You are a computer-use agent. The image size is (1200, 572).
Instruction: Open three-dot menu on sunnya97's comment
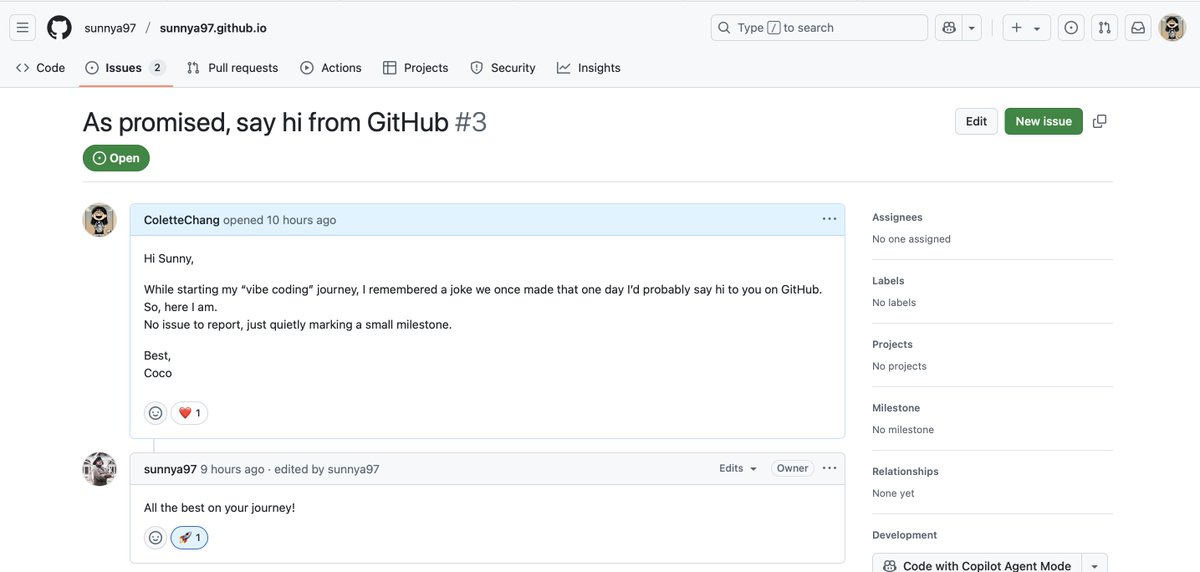click(829, 468)
